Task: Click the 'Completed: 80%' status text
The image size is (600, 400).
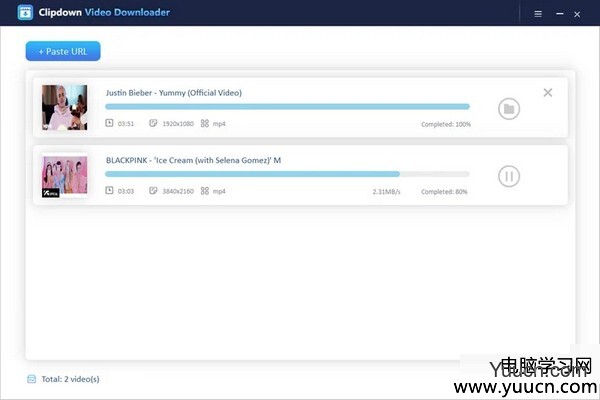Action: (444, 192)
